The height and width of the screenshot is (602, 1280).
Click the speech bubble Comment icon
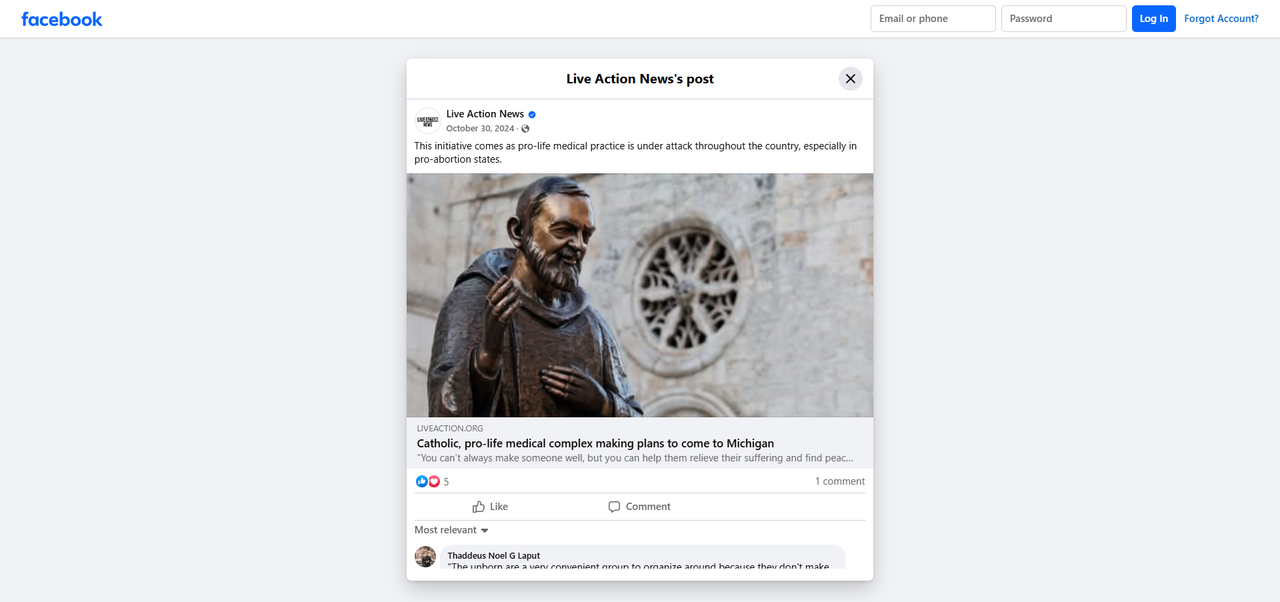(x=614, y=507)
